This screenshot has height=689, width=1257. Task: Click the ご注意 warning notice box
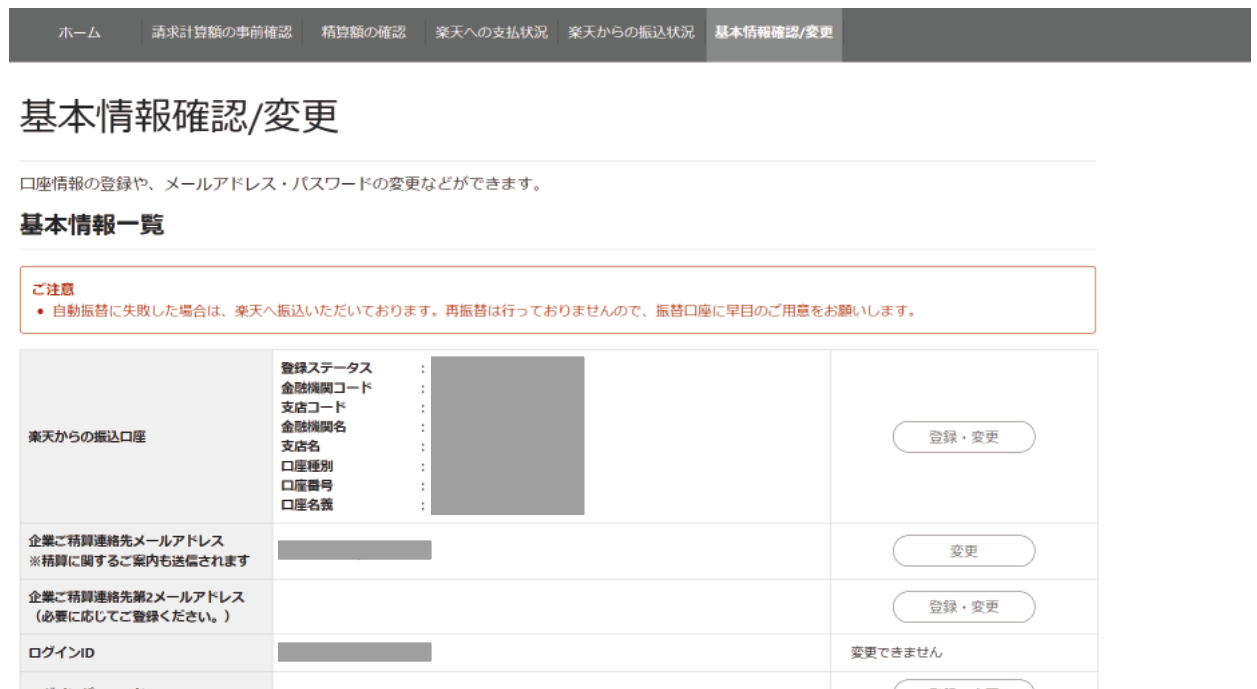[560, 297]
